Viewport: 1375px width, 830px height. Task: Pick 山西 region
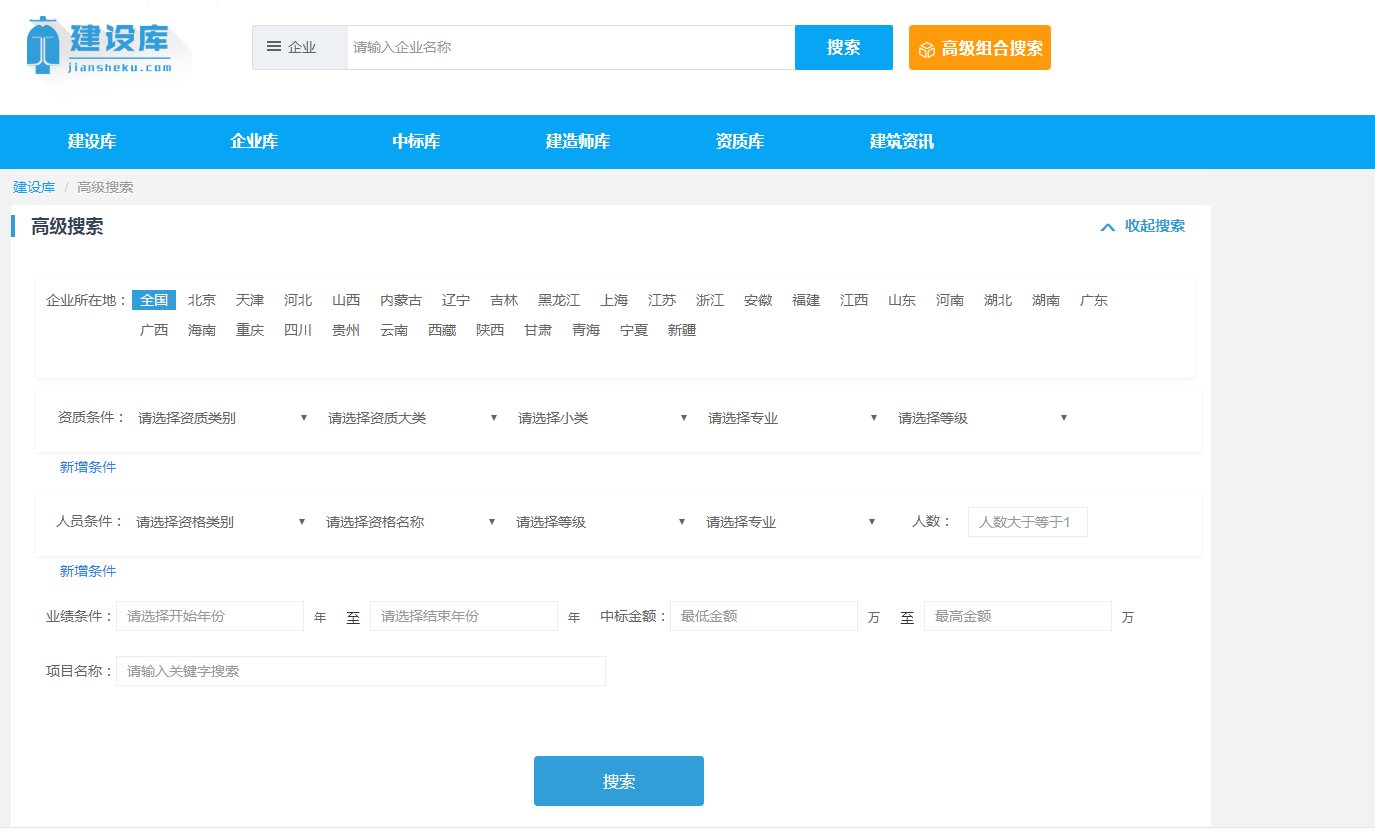346,300
